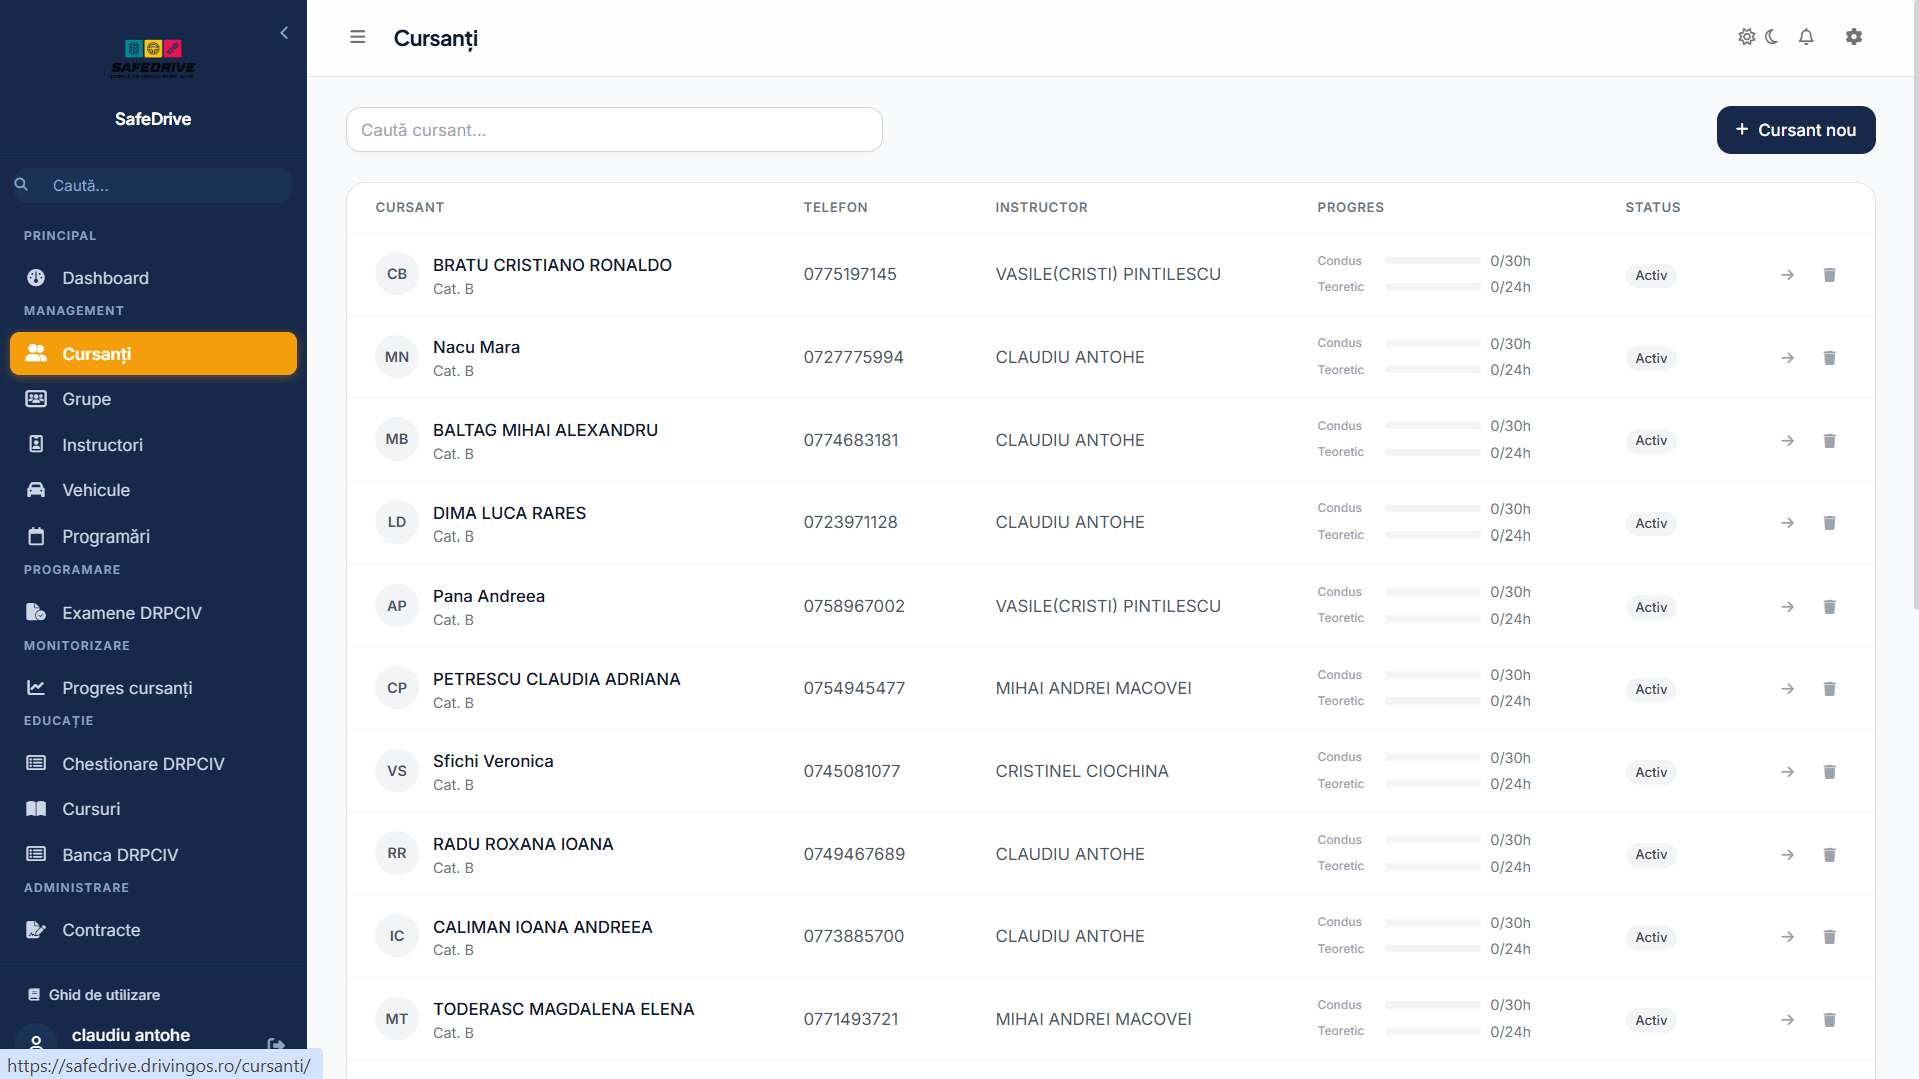The width and height of the screenshot is (1919, 1079).
Task: Open details arrow for BALTAG MIHAI ALEXANDRU
Action: (1787, 441)
